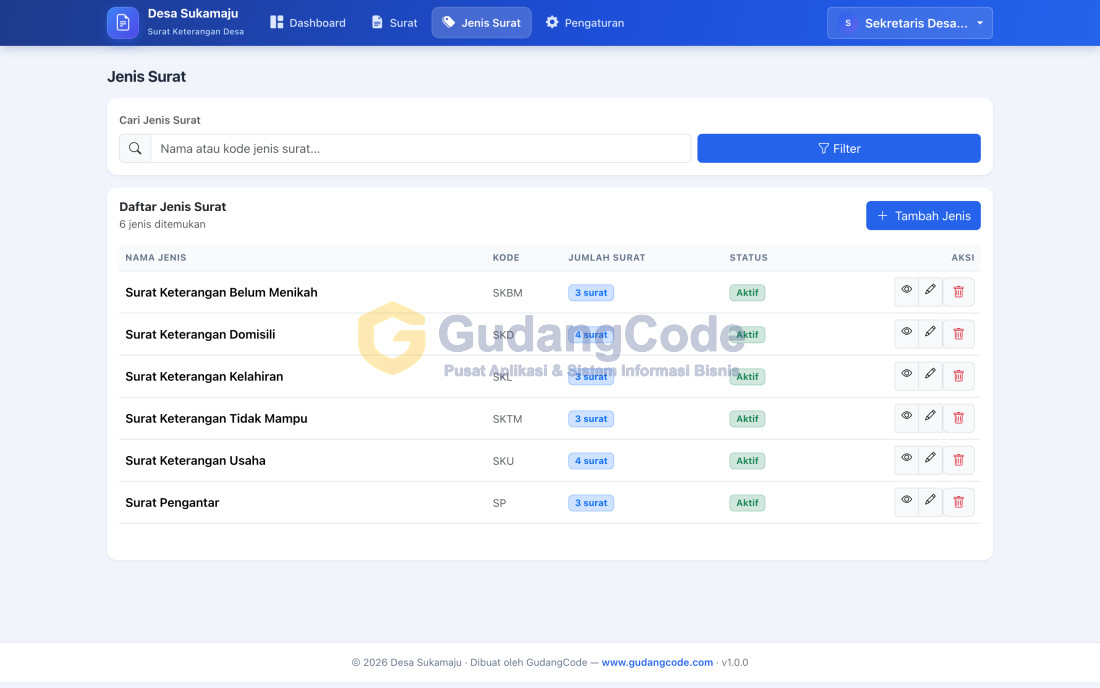This screenshot has width=1100, height=688.
Task: Click the "Surat Keterangan Domisili" name
Action: tap(200, 335)
